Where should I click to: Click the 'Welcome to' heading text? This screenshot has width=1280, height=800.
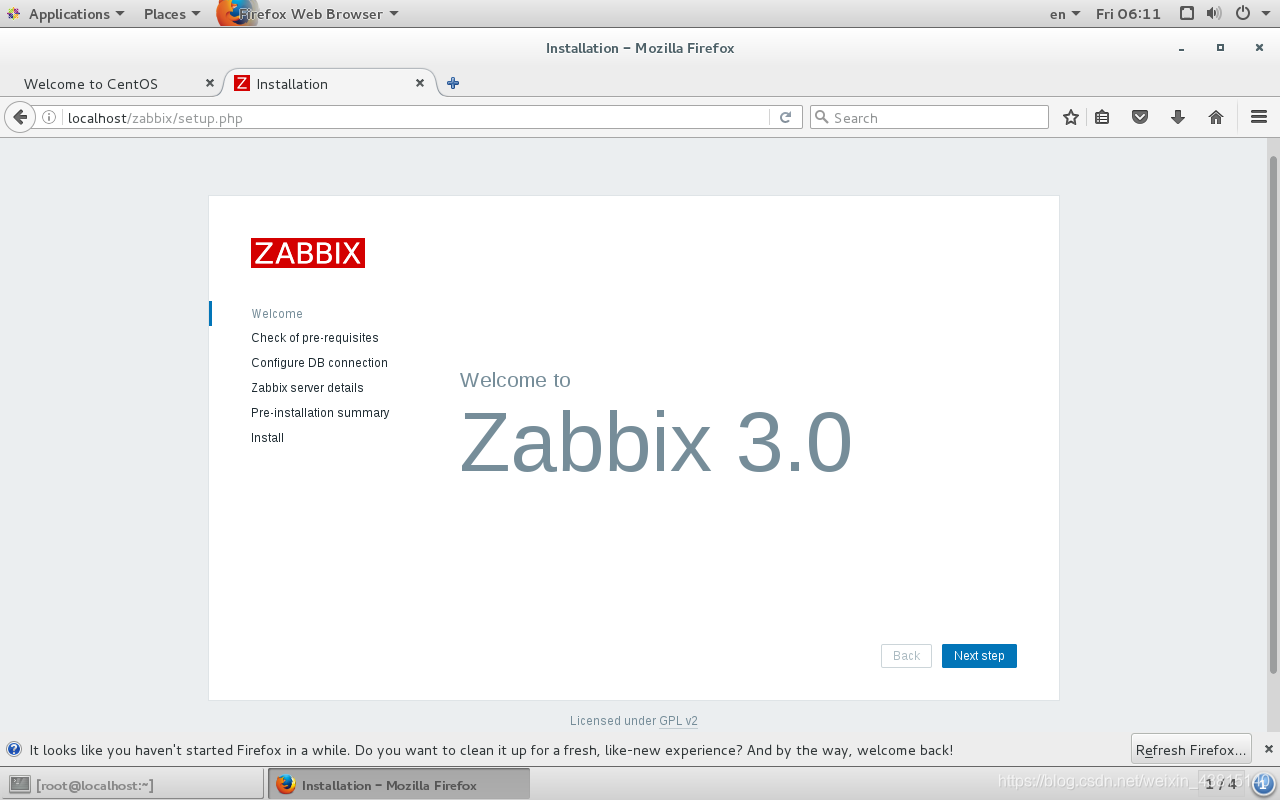[515, 380]
